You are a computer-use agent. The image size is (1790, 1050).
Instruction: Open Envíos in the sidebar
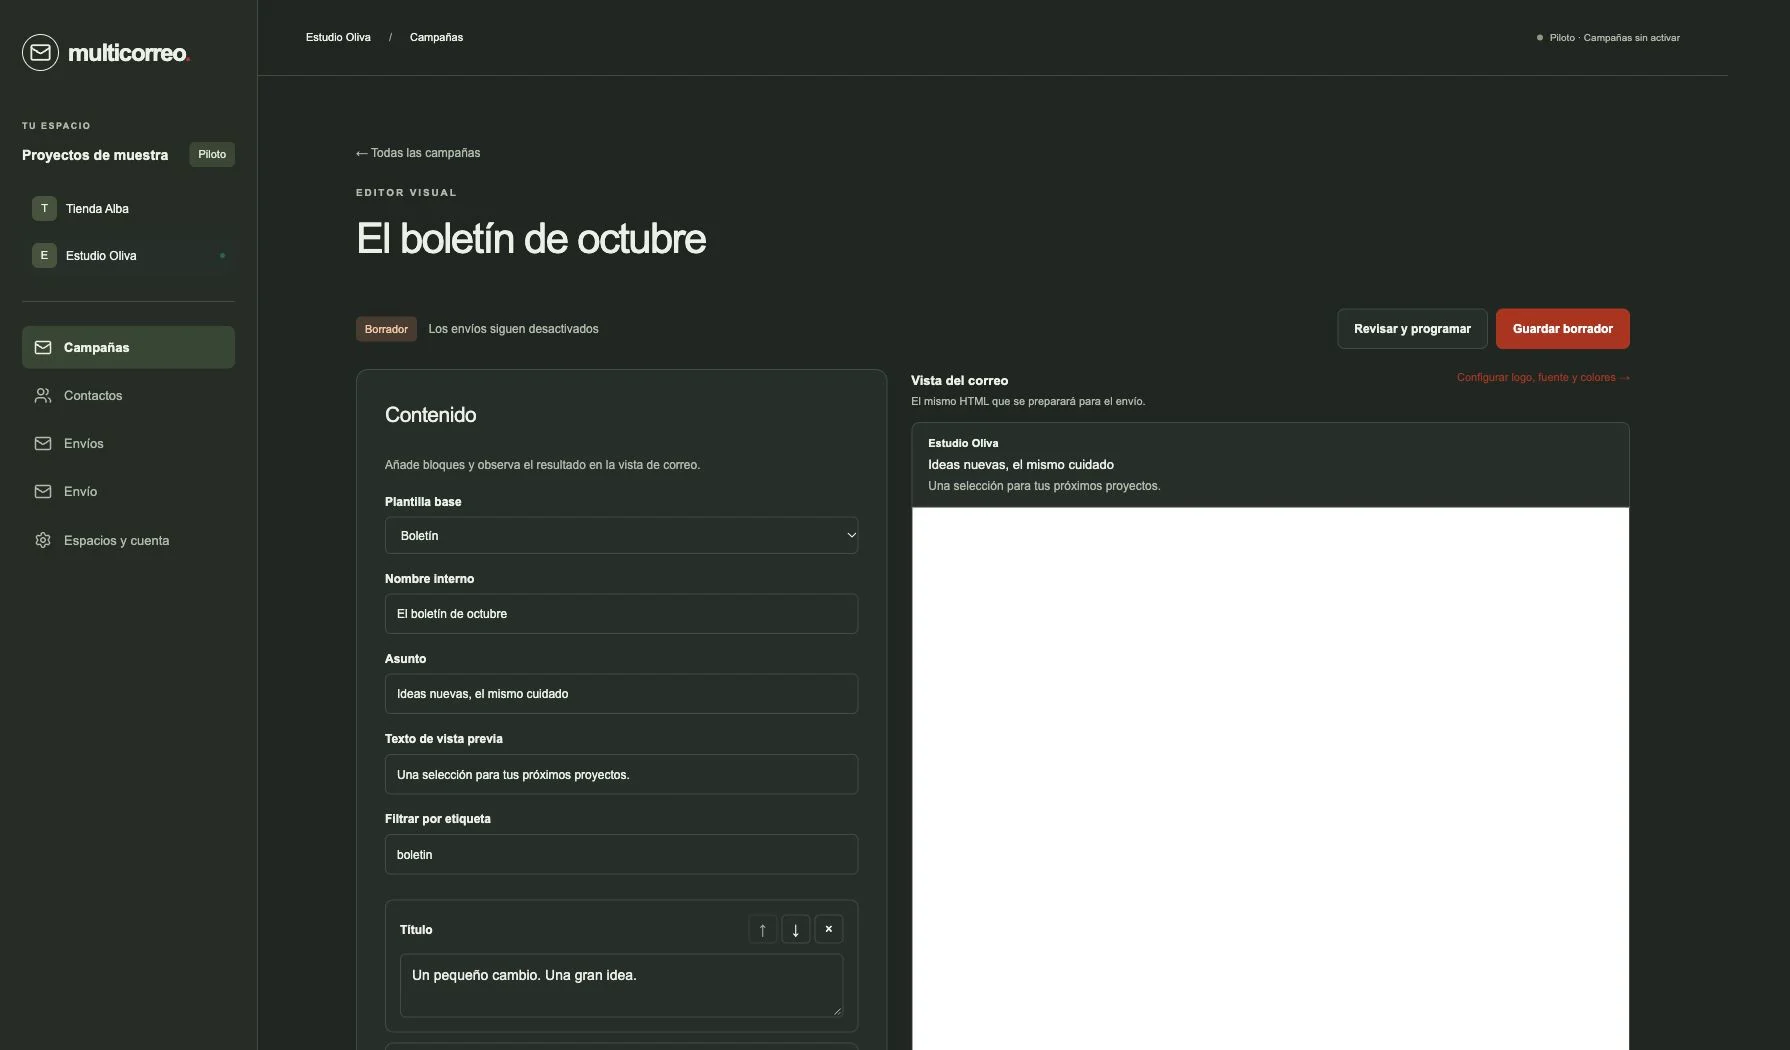[128, 443]
